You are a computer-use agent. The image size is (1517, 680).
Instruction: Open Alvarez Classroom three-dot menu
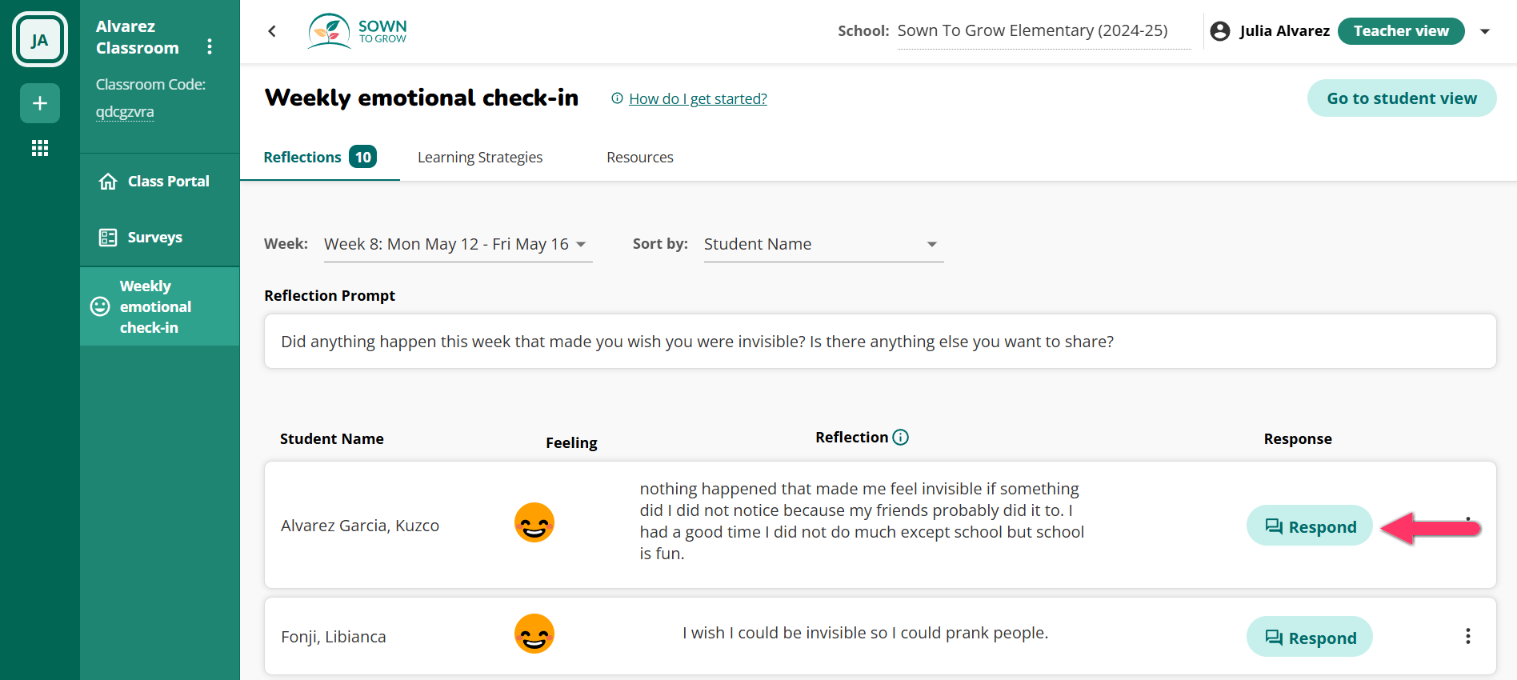point(209,47)
